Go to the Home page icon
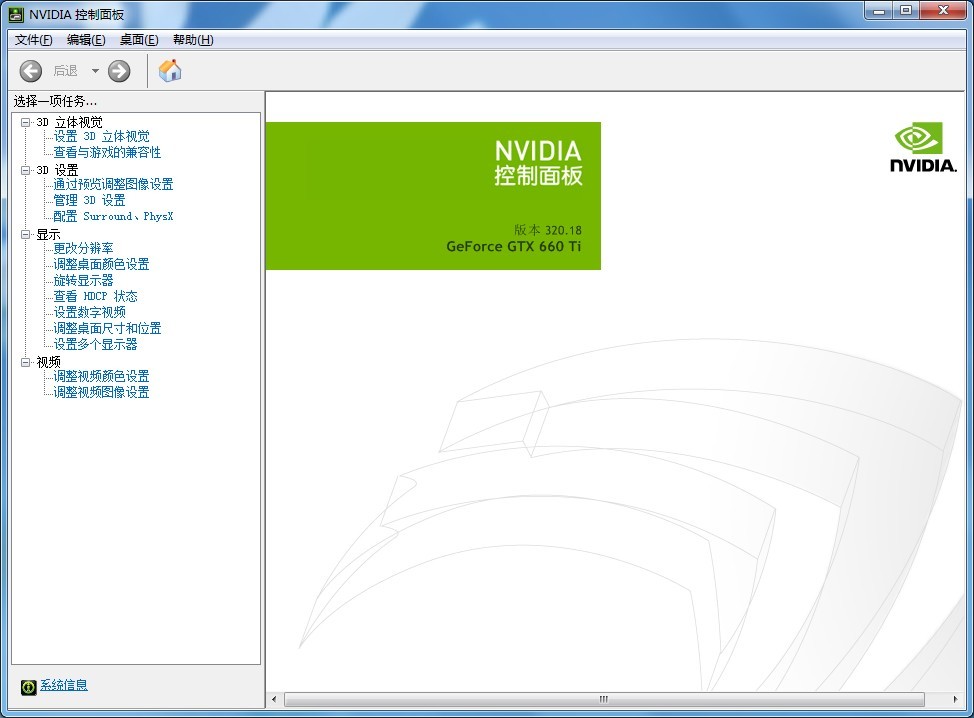 [x=170, y=71]
